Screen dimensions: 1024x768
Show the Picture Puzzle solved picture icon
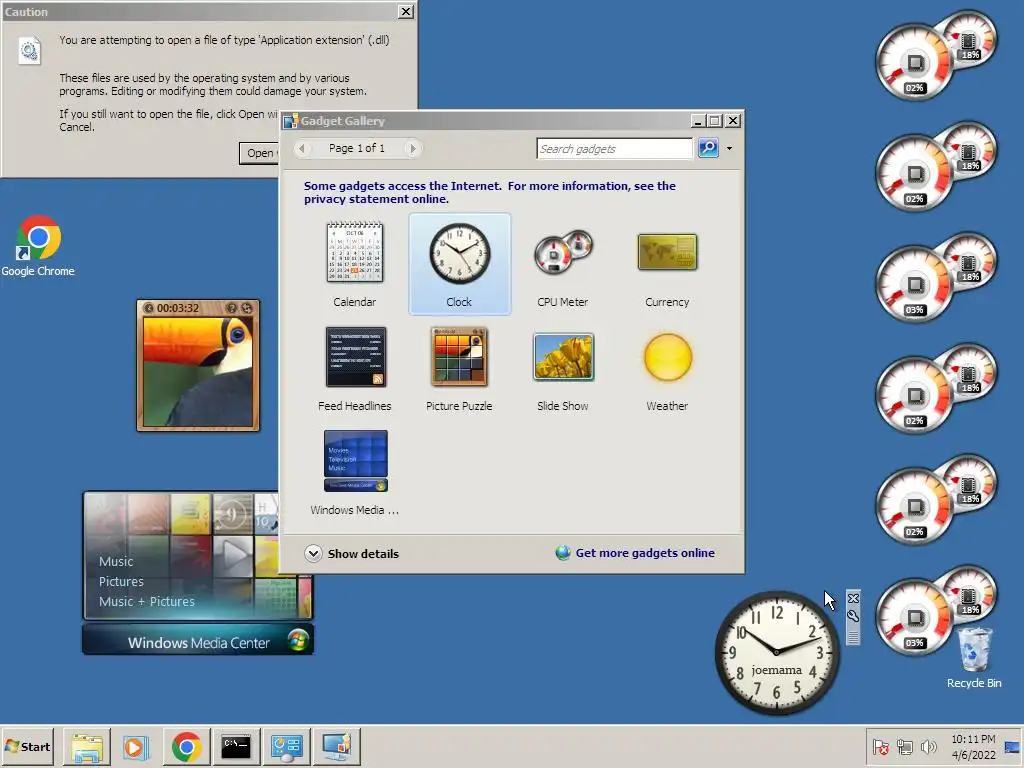pos(231,308)
